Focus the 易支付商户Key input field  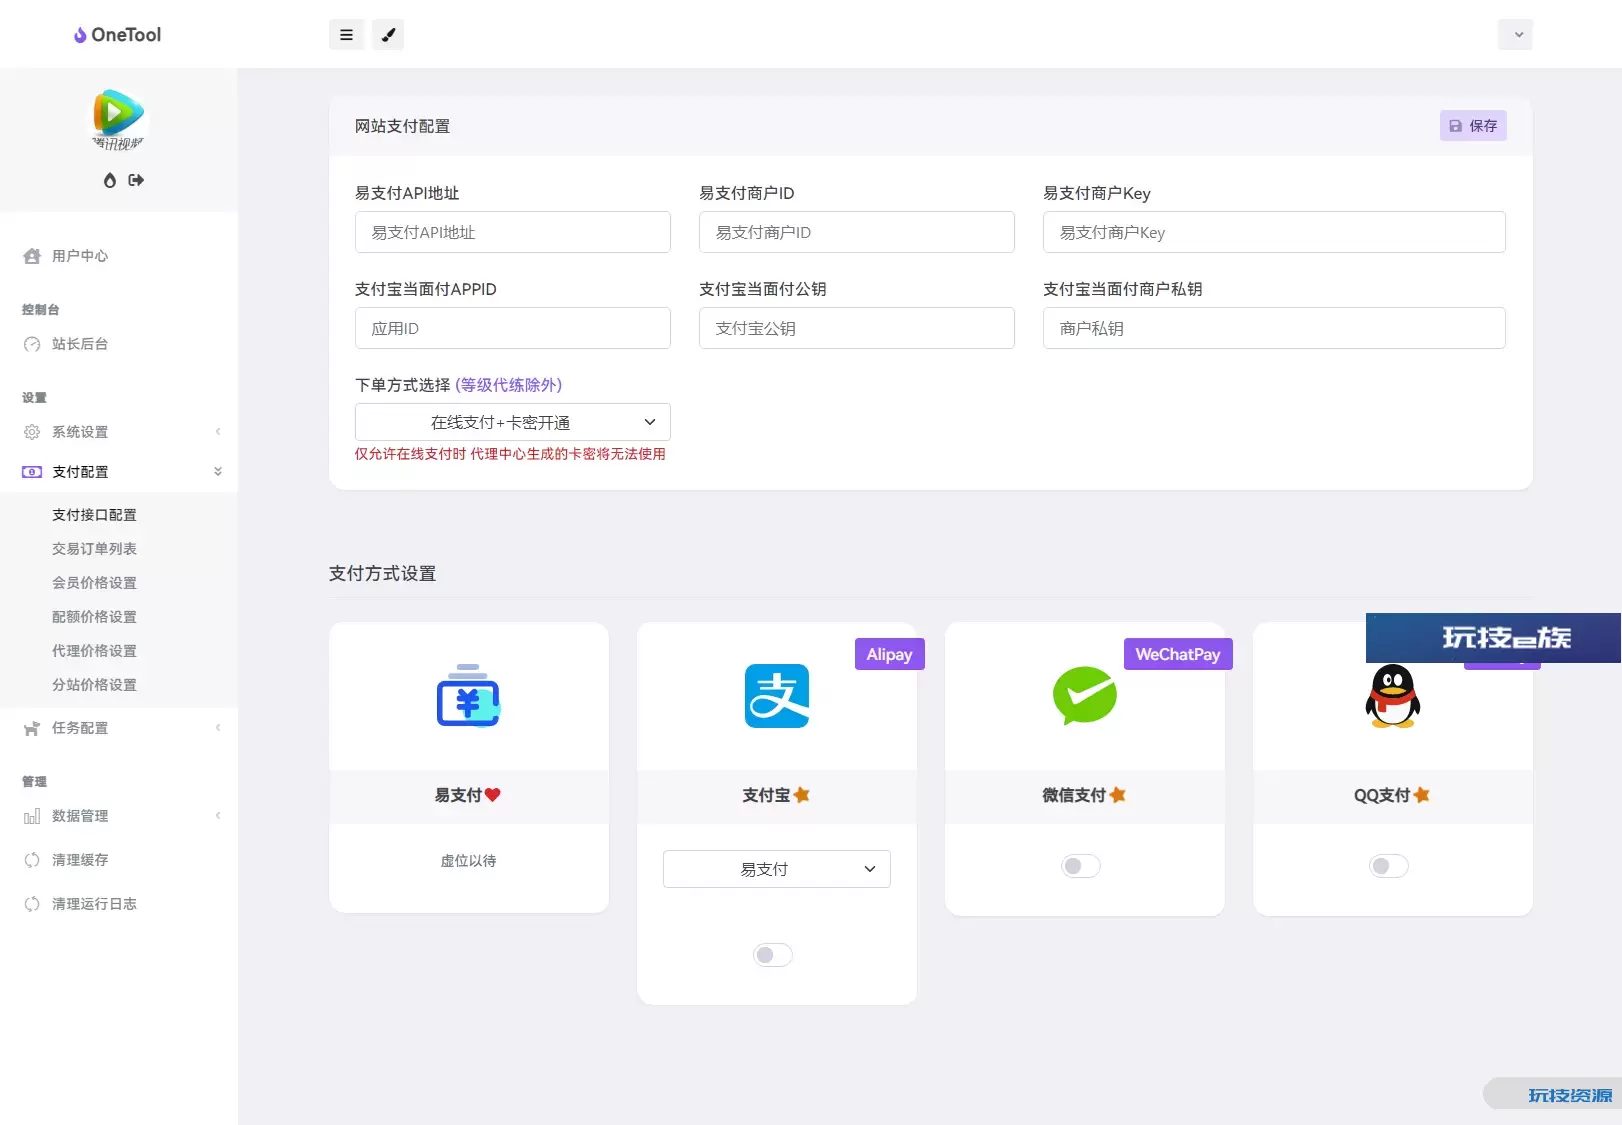click(x=1274, y=232)
